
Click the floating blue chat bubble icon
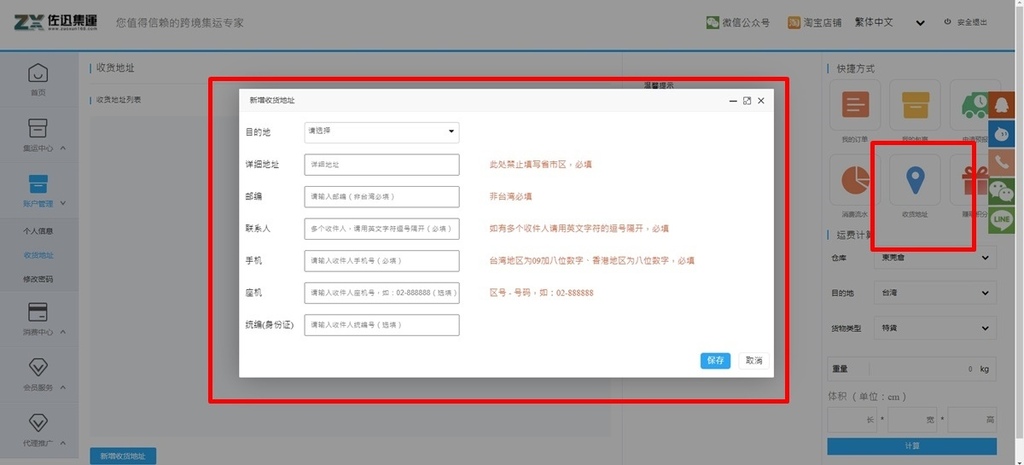[1002, 133]
